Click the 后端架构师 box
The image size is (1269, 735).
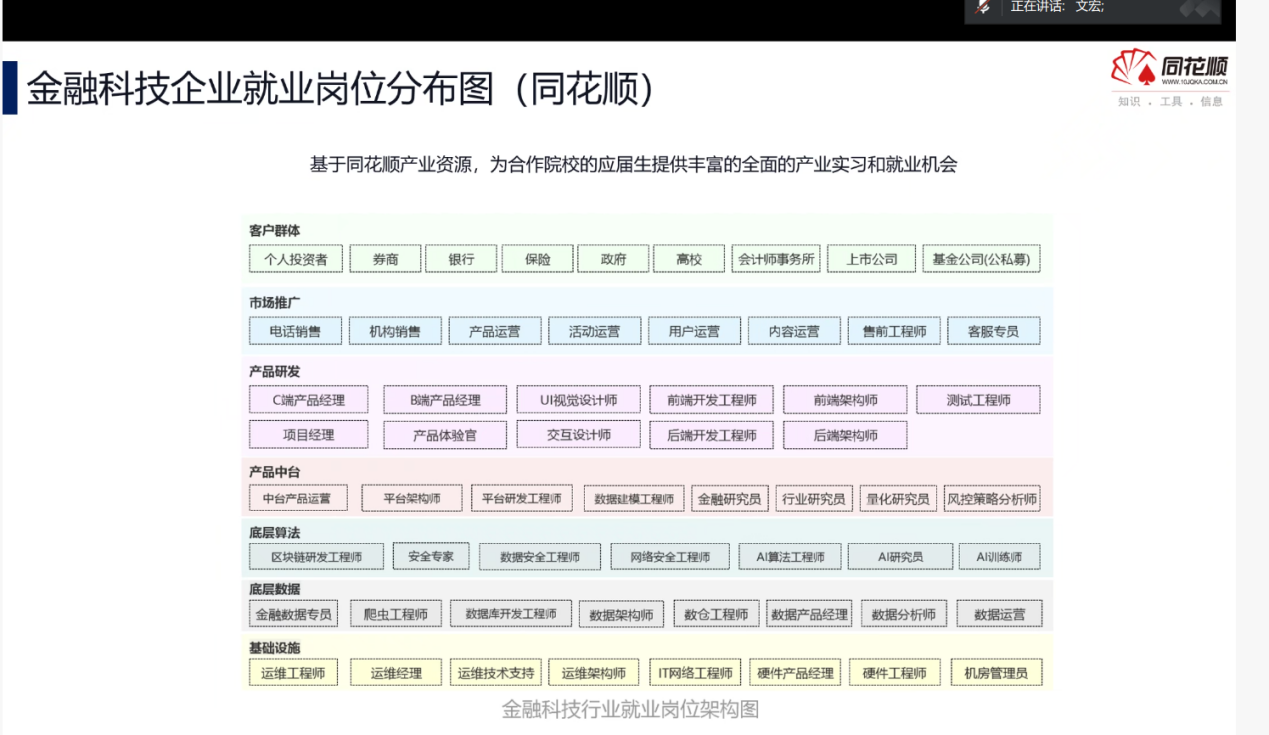pos(845,435)
